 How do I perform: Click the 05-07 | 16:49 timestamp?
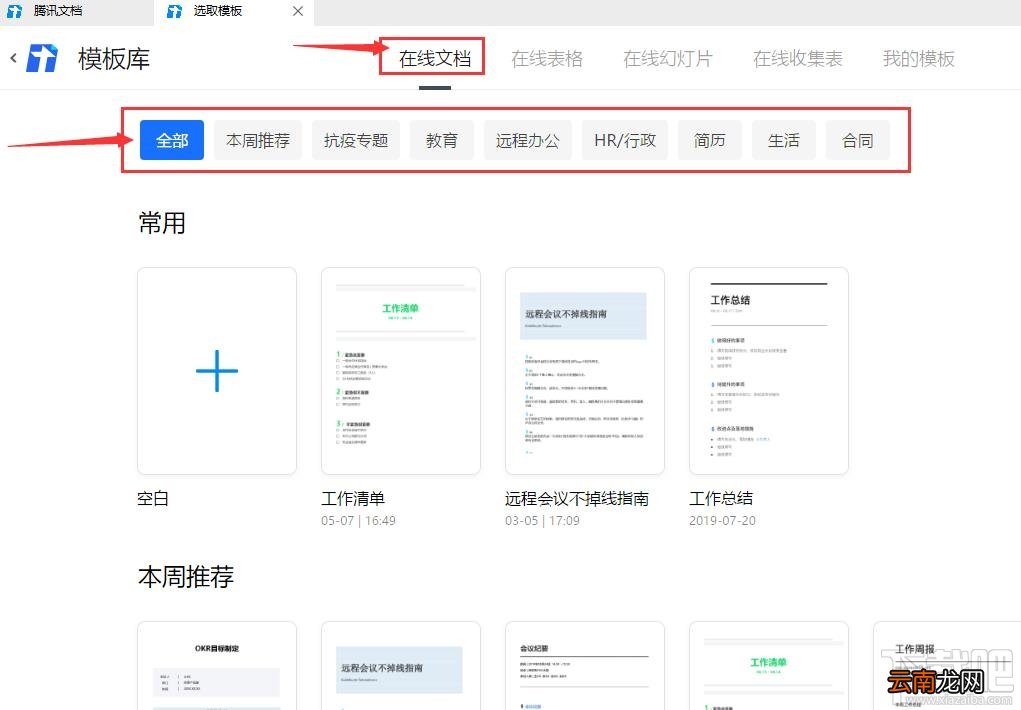click(358, 520)
